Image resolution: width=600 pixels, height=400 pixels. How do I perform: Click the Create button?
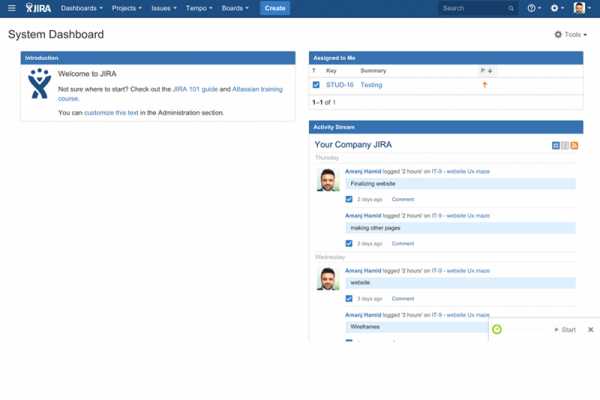click(275, 8)
